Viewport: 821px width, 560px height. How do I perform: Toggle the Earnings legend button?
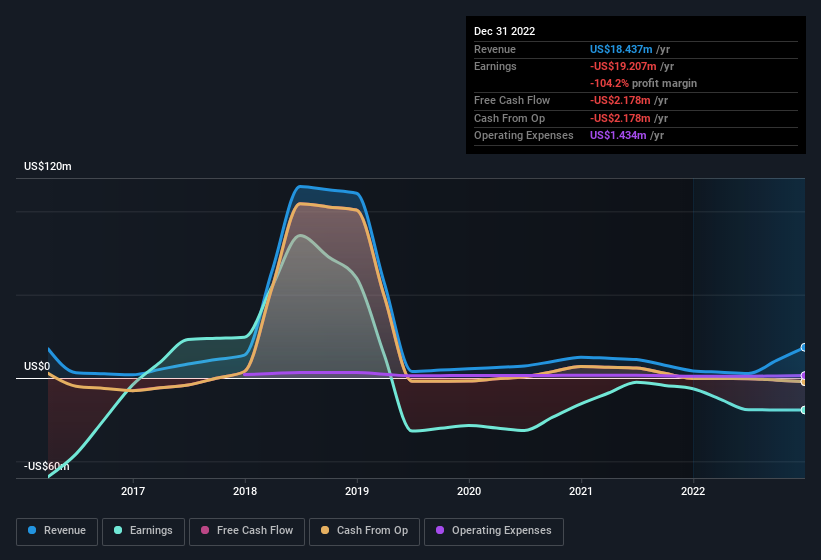[x=143, y=531]
